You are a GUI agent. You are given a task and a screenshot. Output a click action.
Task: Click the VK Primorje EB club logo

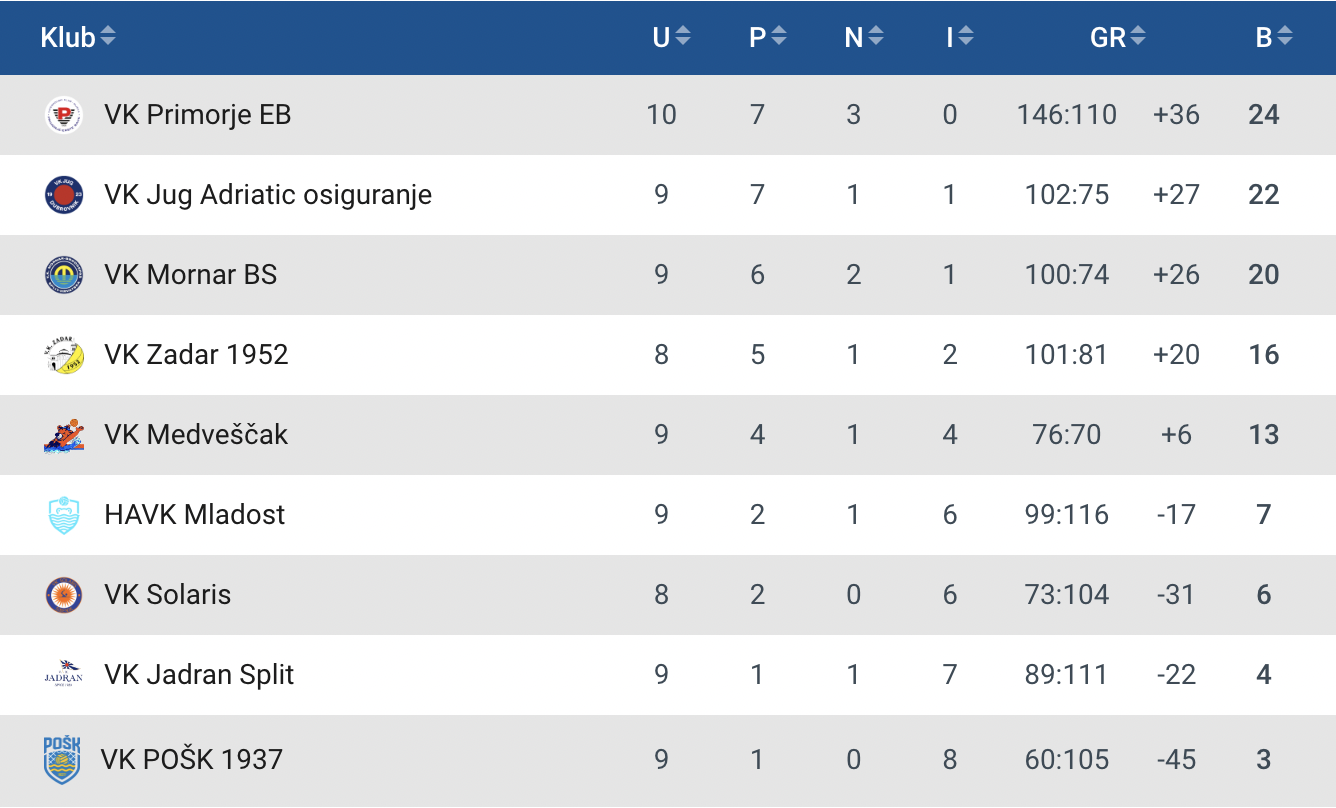(x=64, y=115)
